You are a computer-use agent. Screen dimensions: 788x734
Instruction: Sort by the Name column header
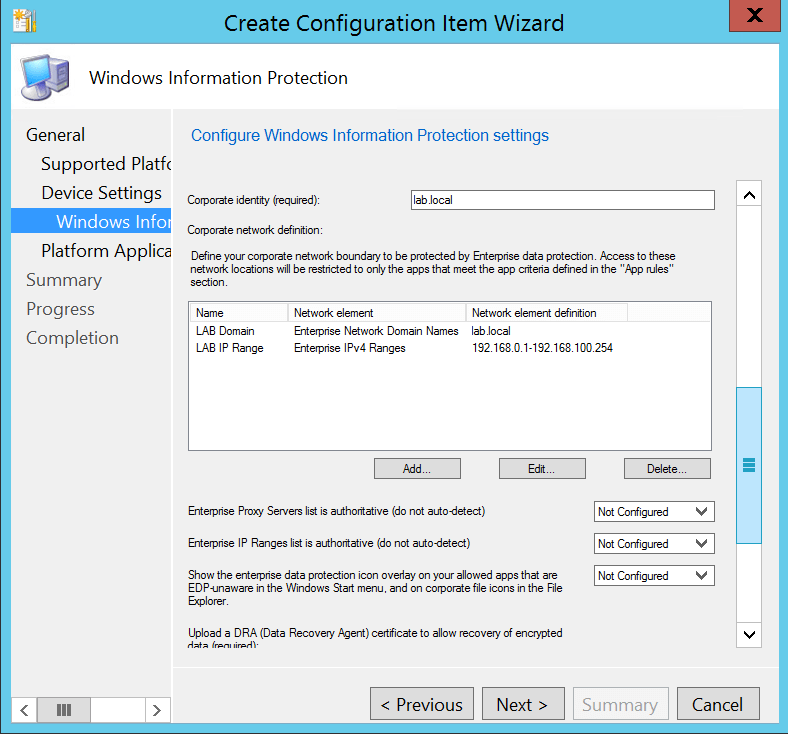click(239, 312)
